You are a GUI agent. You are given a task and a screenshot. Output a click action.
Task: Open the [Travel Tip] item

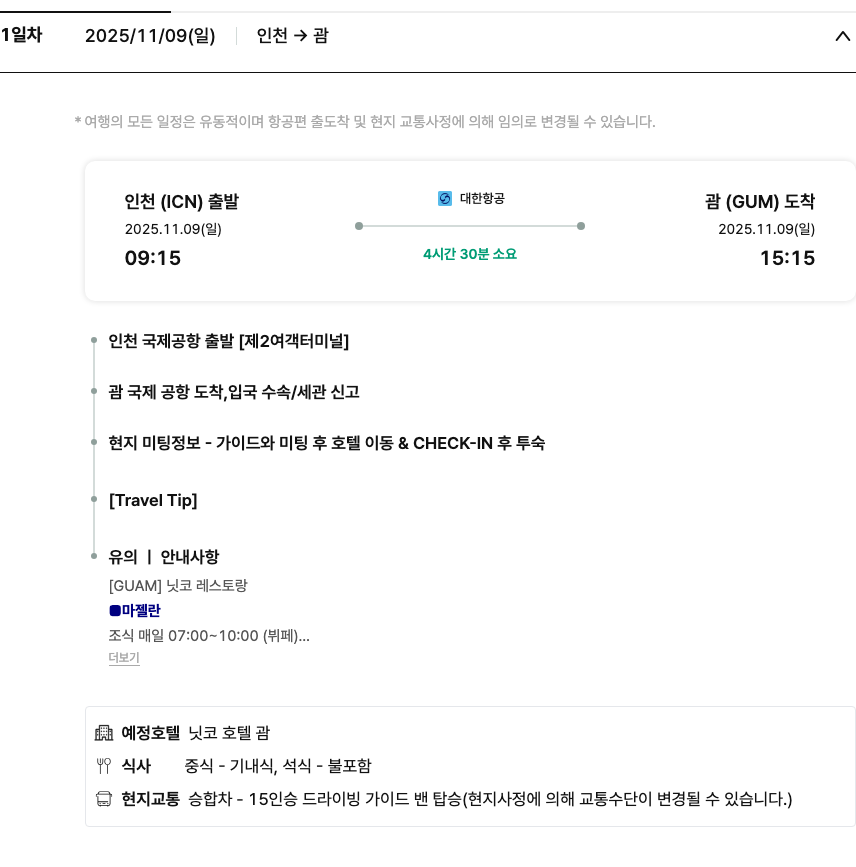click(153, 500)
